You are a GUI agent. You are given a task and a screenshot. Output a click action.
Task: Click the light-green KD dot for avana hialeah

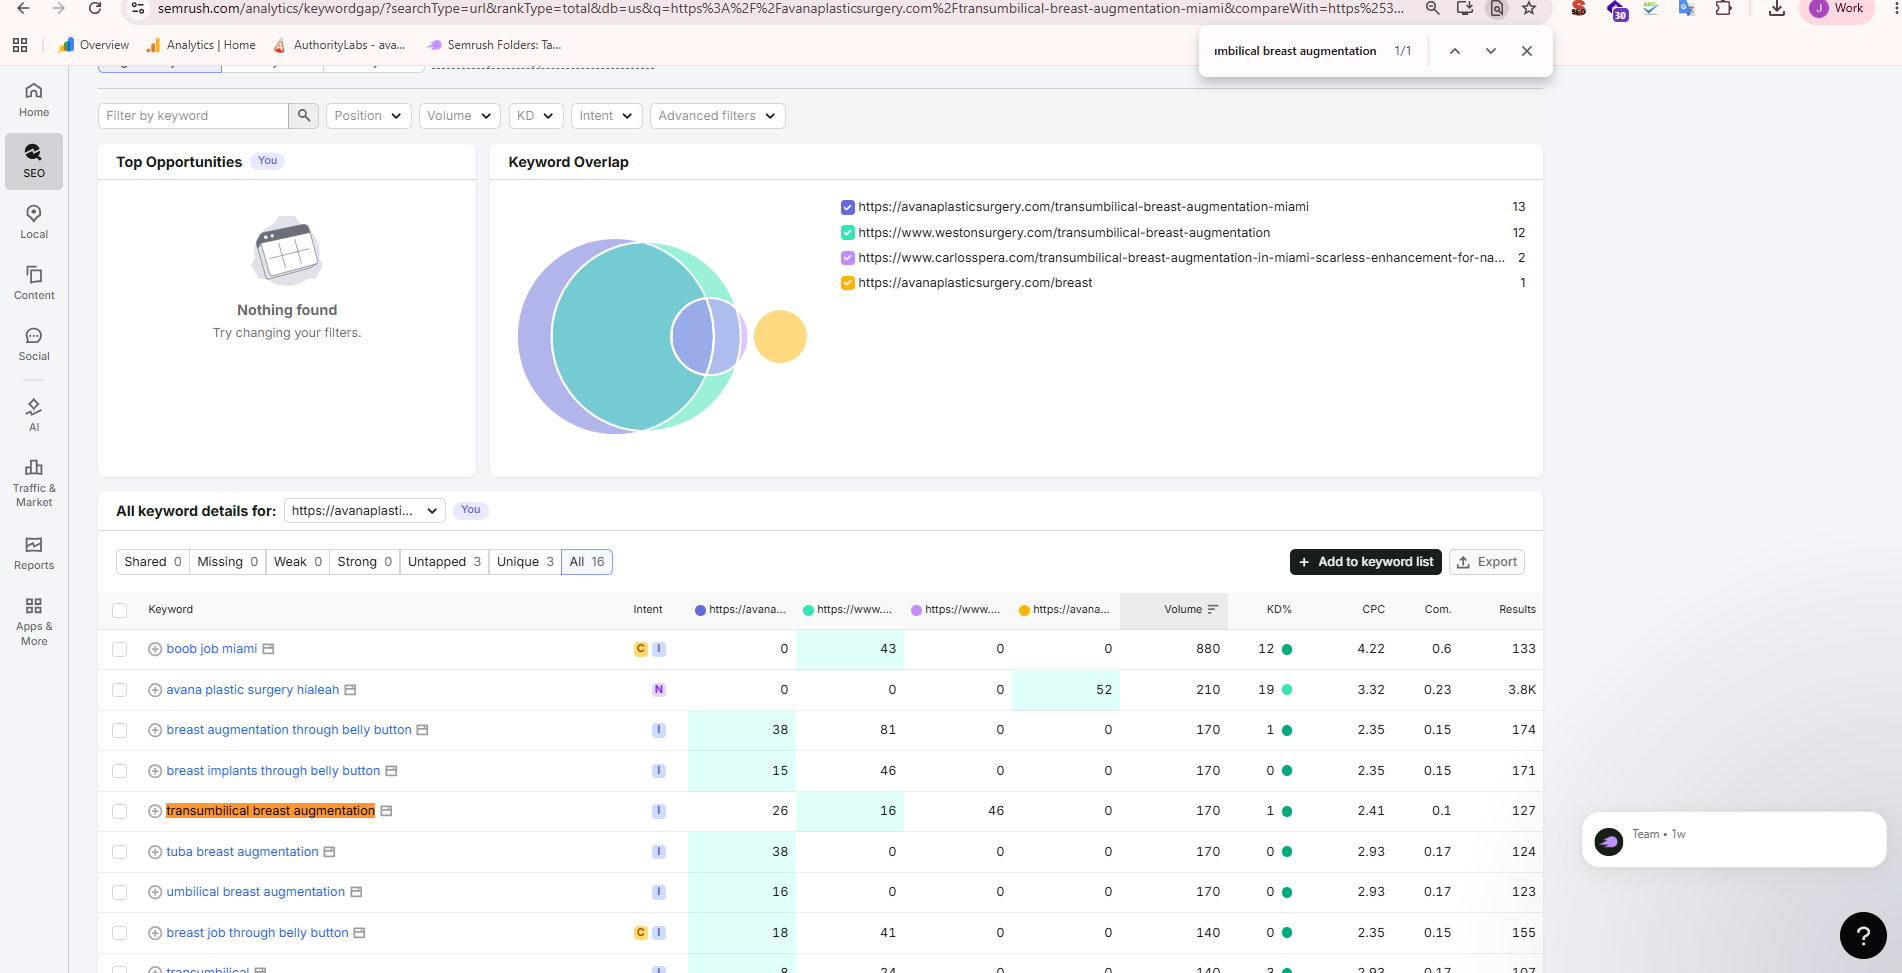pos(1287,690)
